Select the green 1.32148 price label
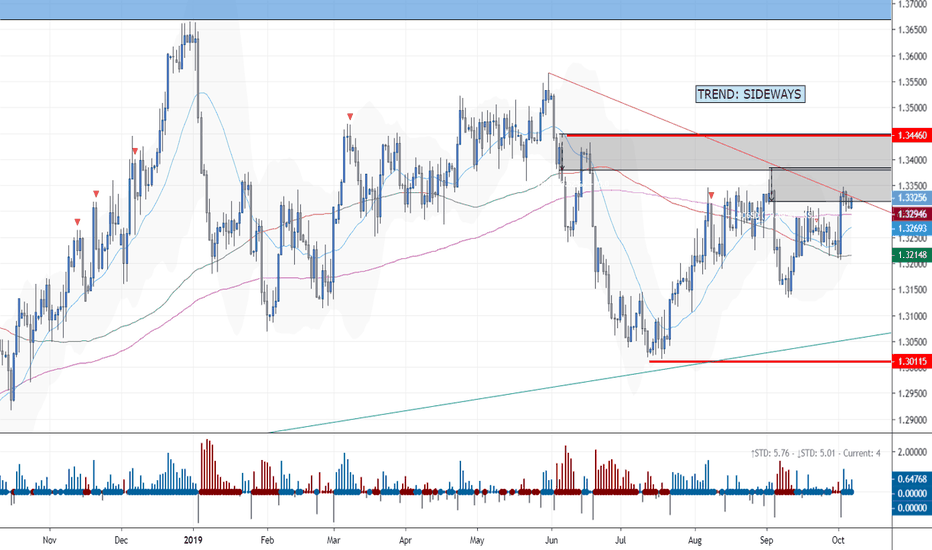 click(x=912, y=255)
